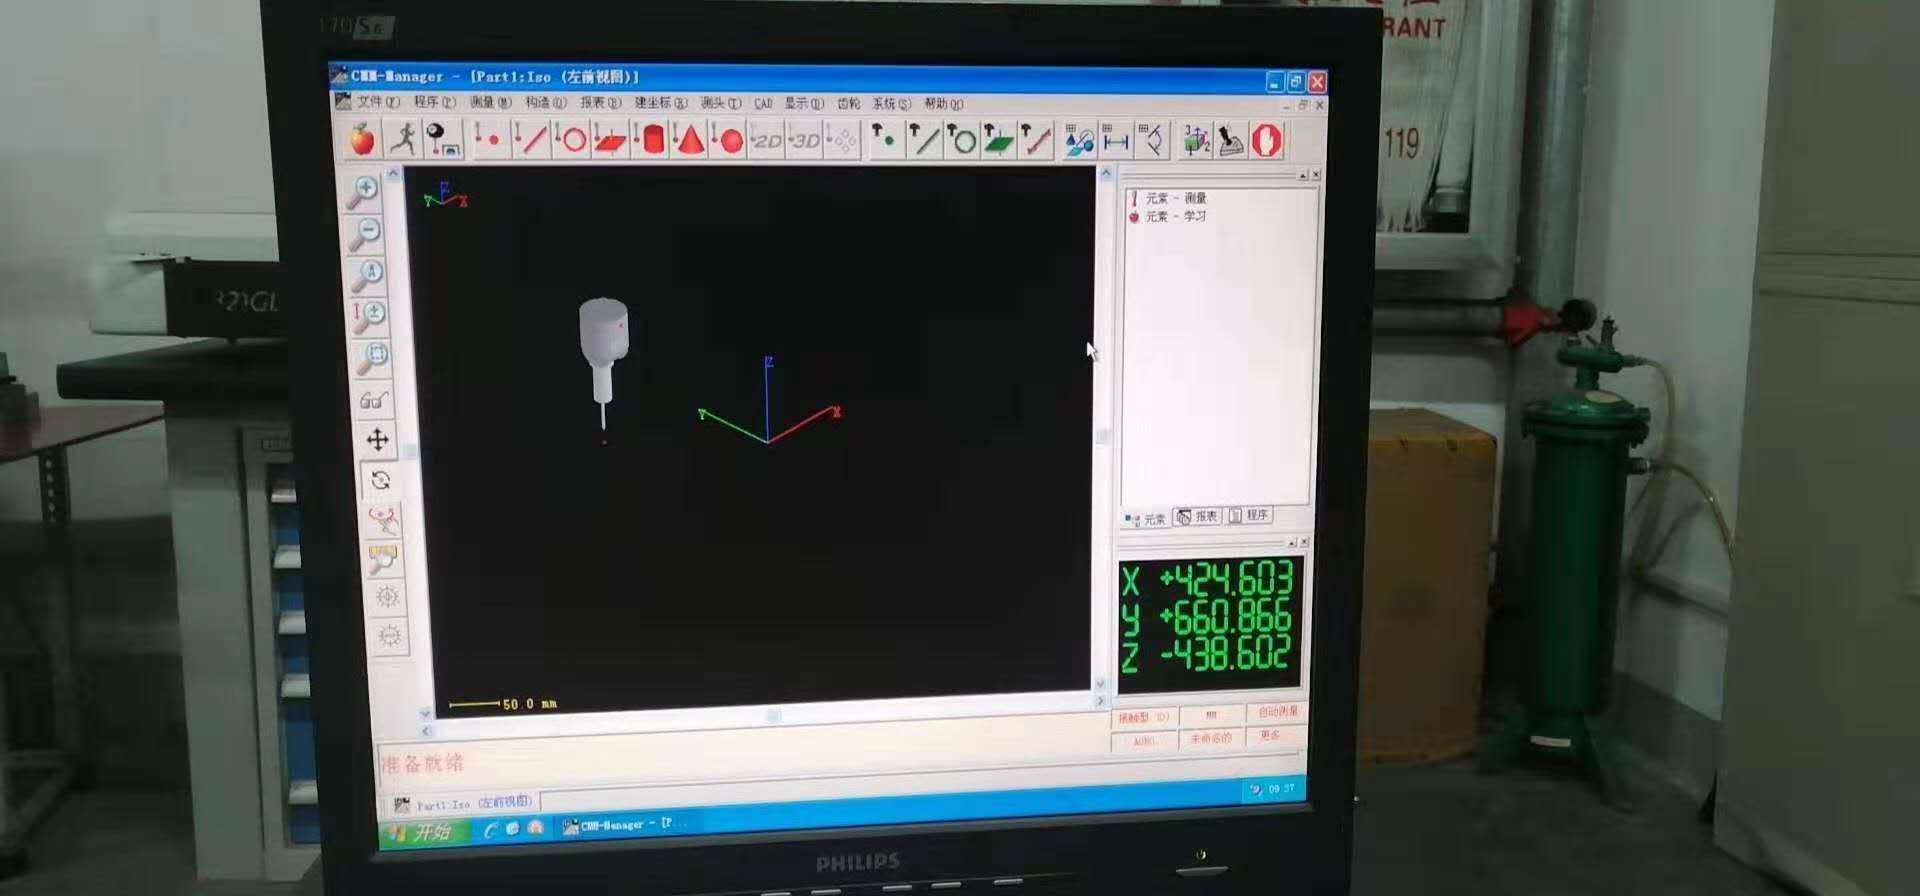Select the measure cone tool
The height and width of the screenshot is (896, 1920).
pyautogui.click(x=689, y=140)
